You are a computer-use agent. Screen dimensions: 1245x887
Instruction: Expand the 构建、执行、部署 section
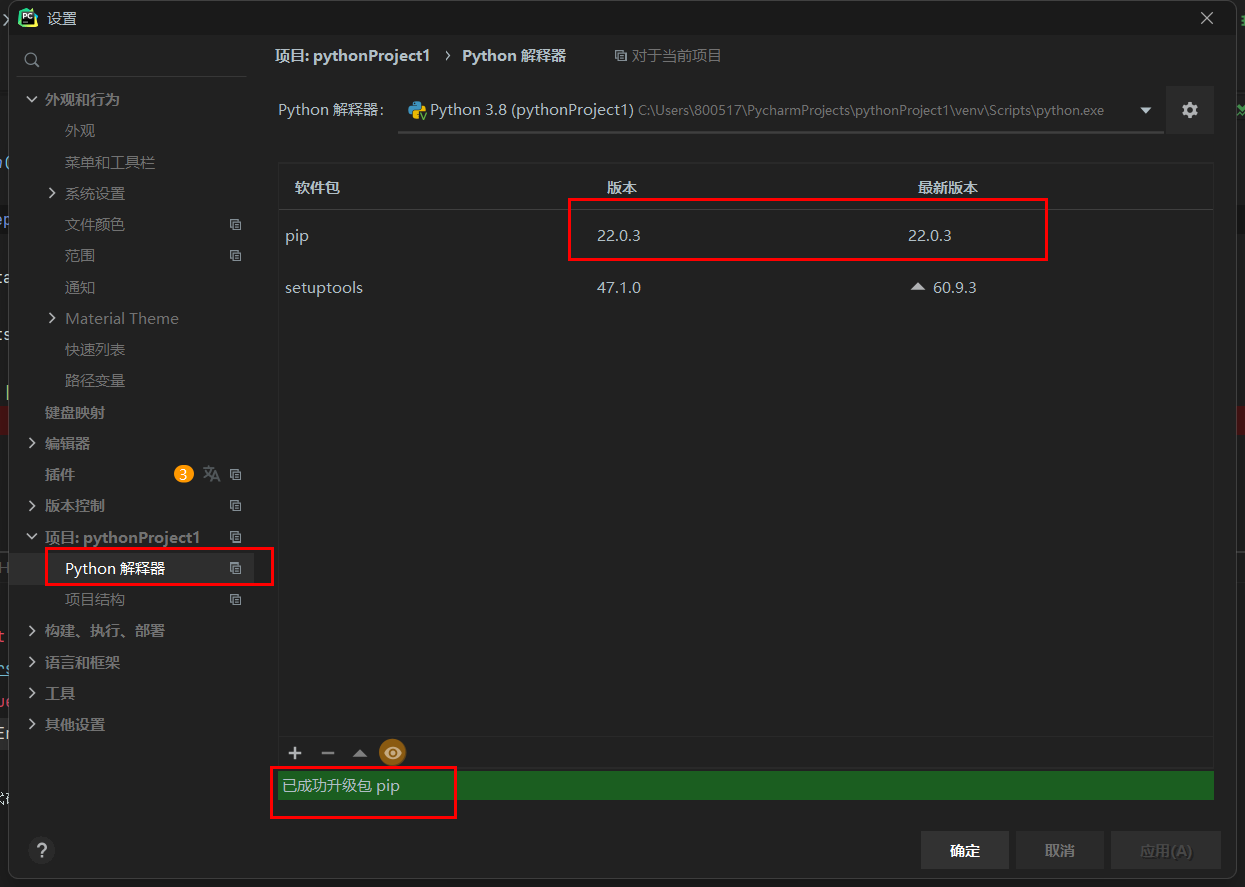click(32, 631)
